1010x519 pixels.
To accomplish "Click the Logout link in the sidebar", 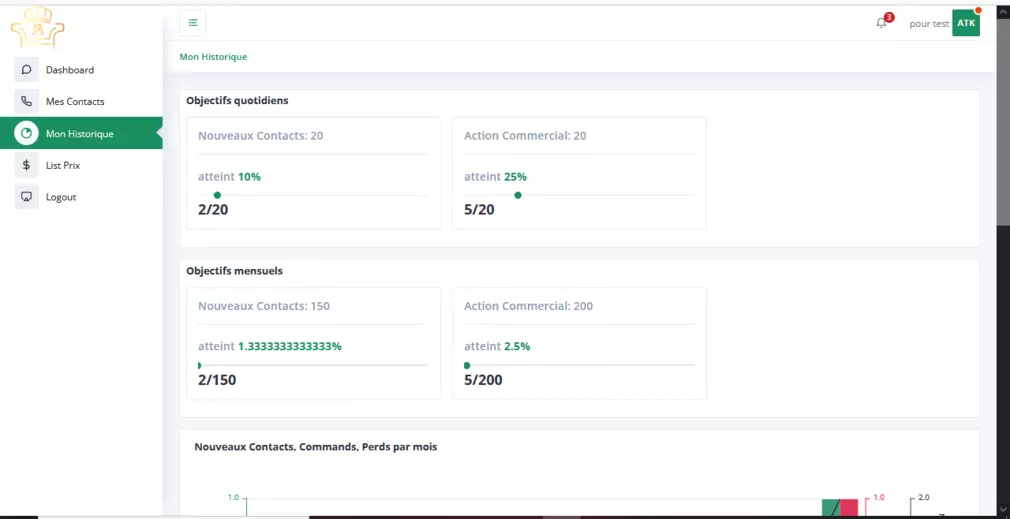I will pyautogui.click(x=61, y=197).
